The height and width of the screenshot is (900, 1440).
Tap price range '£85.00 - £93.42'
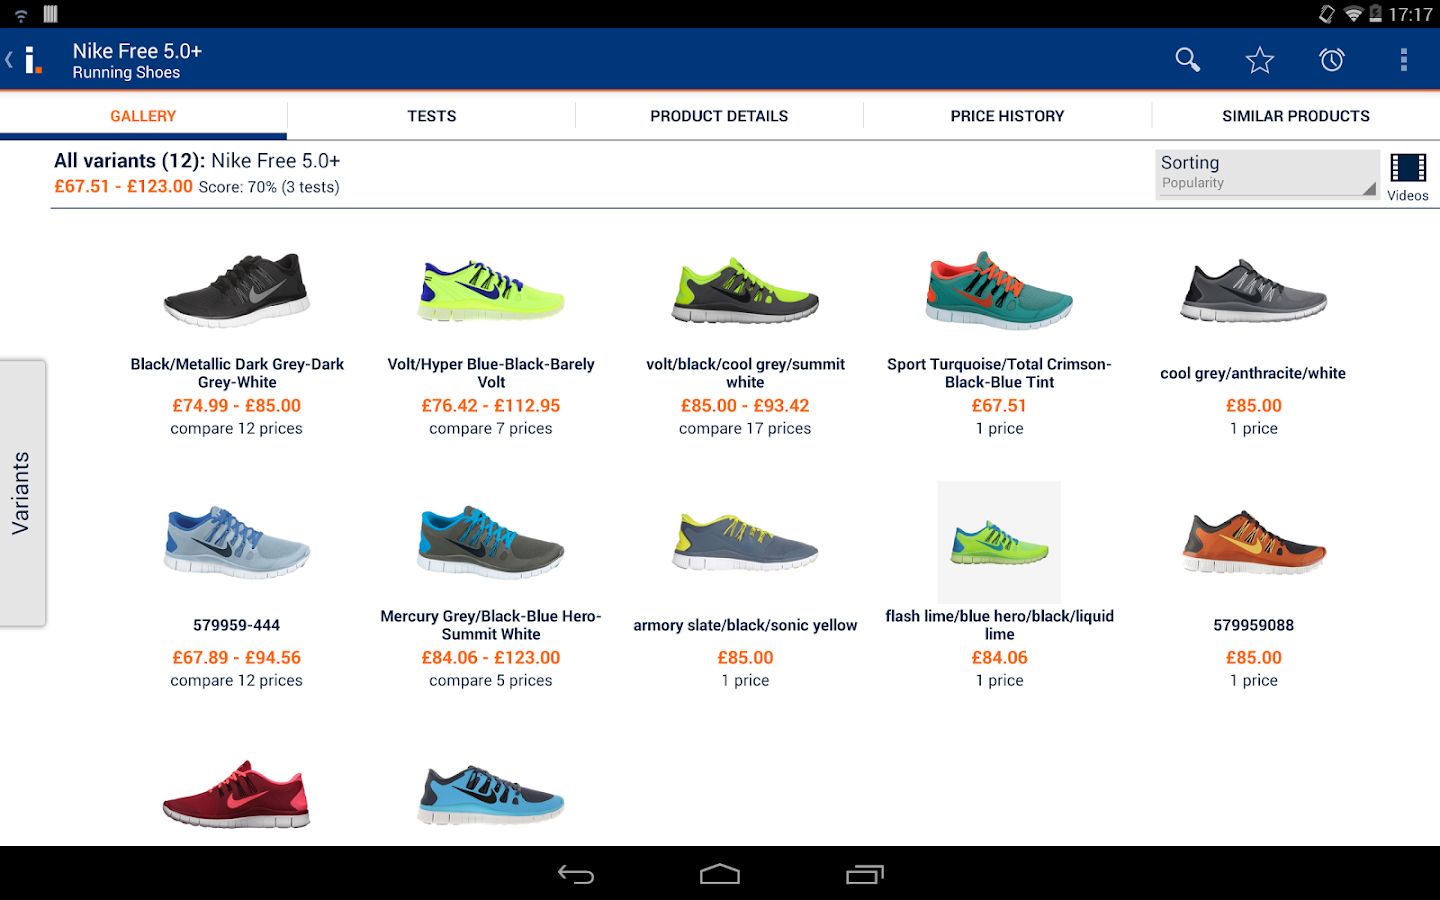pos(745,405)
